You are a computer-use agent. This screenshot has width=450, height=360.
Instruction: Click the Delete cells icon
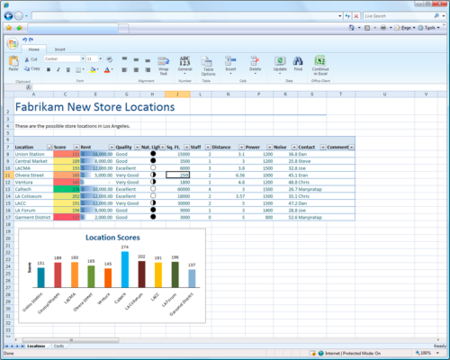pyautogui.click(x=255, y=61)
